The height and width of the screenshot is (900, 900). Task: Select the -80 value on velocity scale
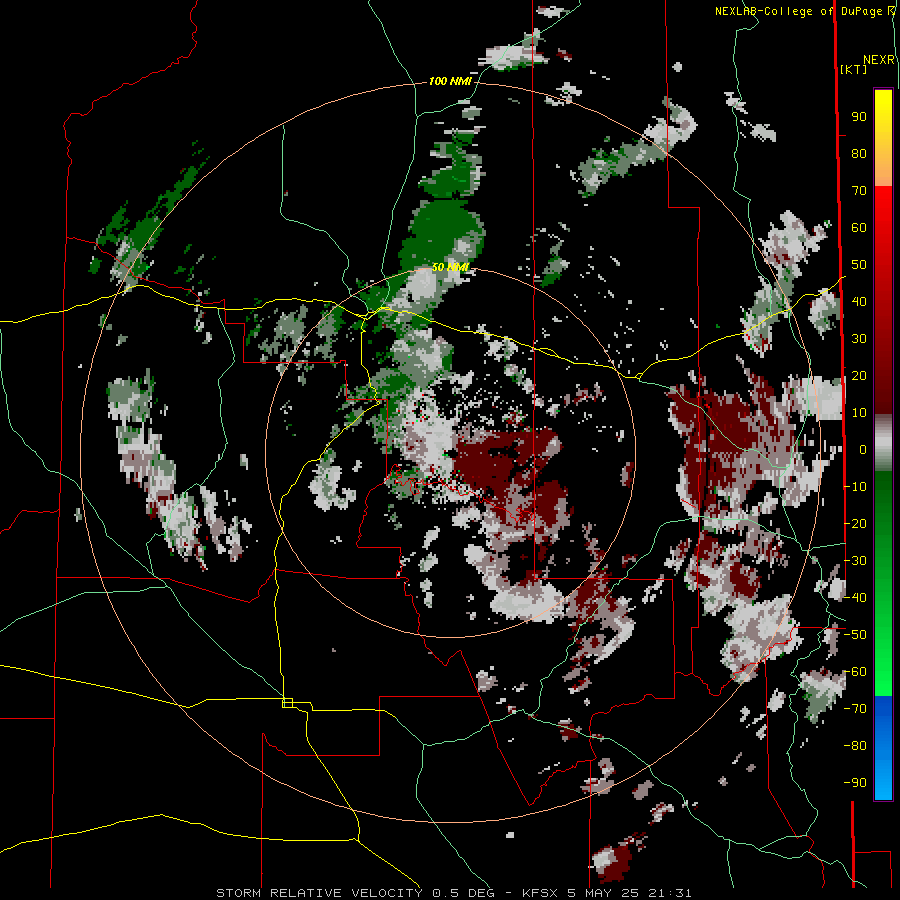point(855,746)
